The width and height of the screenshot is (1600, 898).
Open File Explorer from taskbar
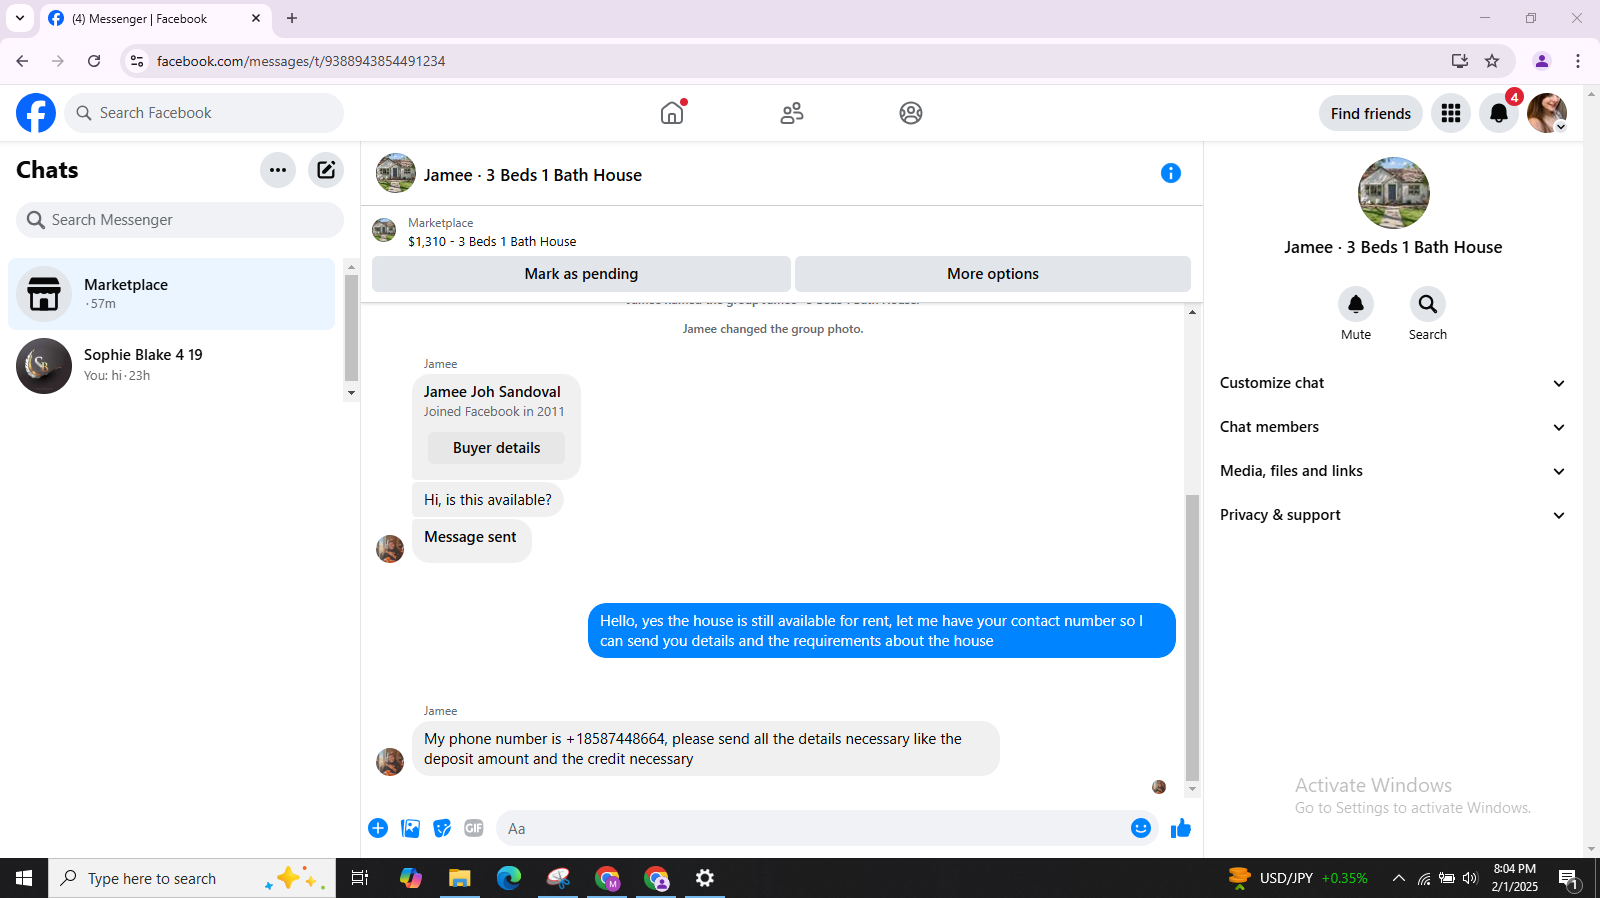(x=459, y=878)
